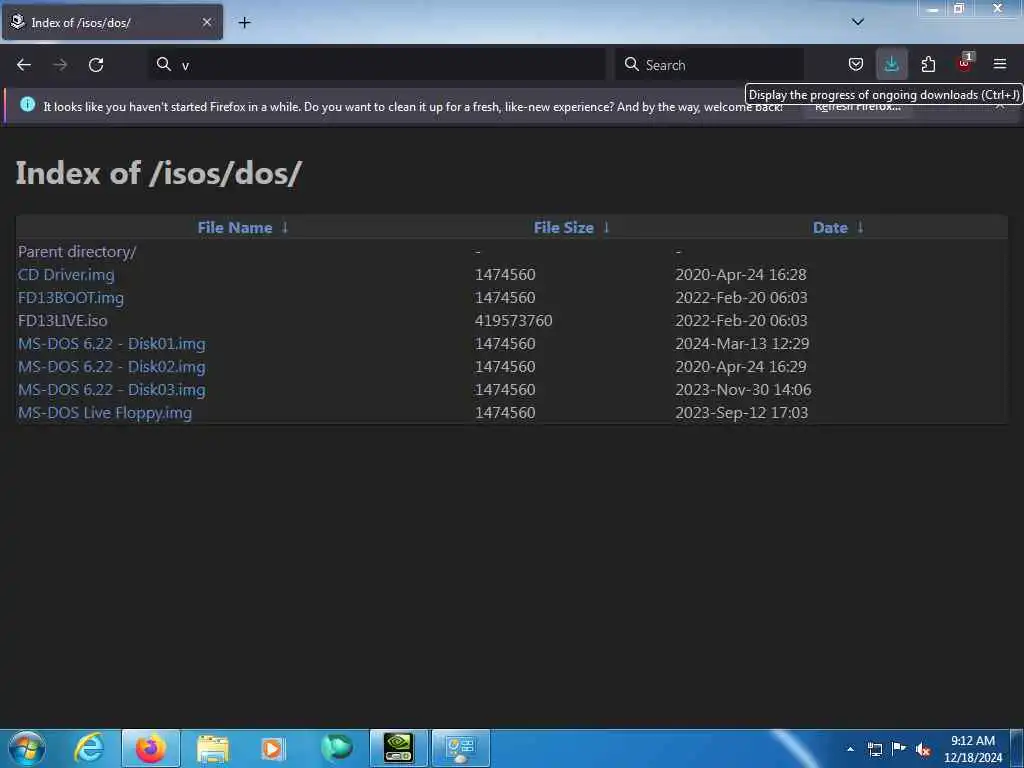Screen dimensions: 1024x768
Task: Sort the list by File Size
Action: pos(564,227)
